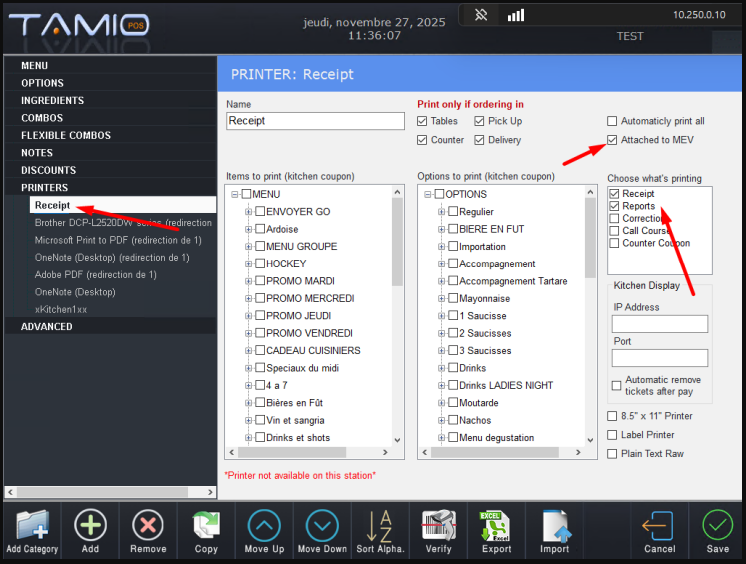Toggle the Pick Up checkbox

coord(479,121)
